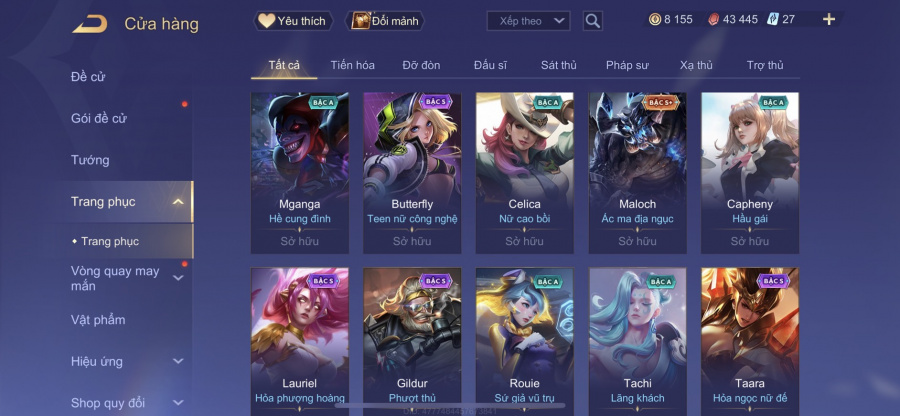Viewport: 900px width, 416px height.
Task: Open the search magnifier icon
Action: (592, 21)
